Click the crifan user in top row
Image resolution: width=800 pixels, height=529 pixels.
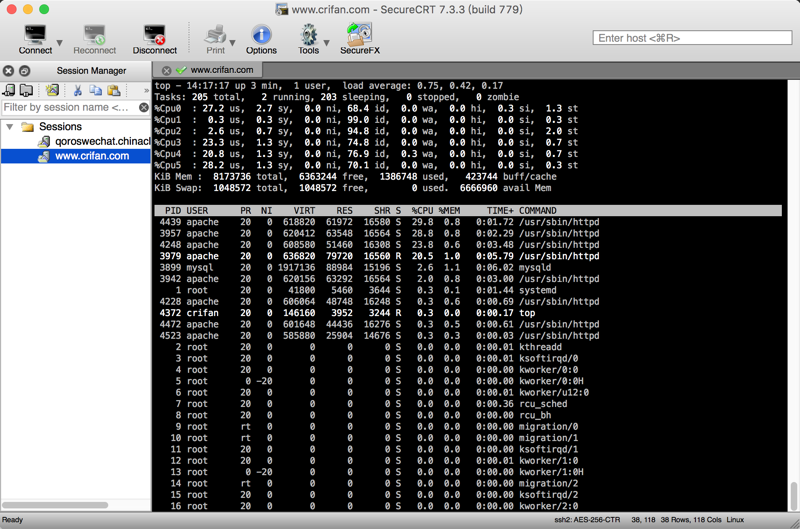pyautogui.click(x=202, y=313)
